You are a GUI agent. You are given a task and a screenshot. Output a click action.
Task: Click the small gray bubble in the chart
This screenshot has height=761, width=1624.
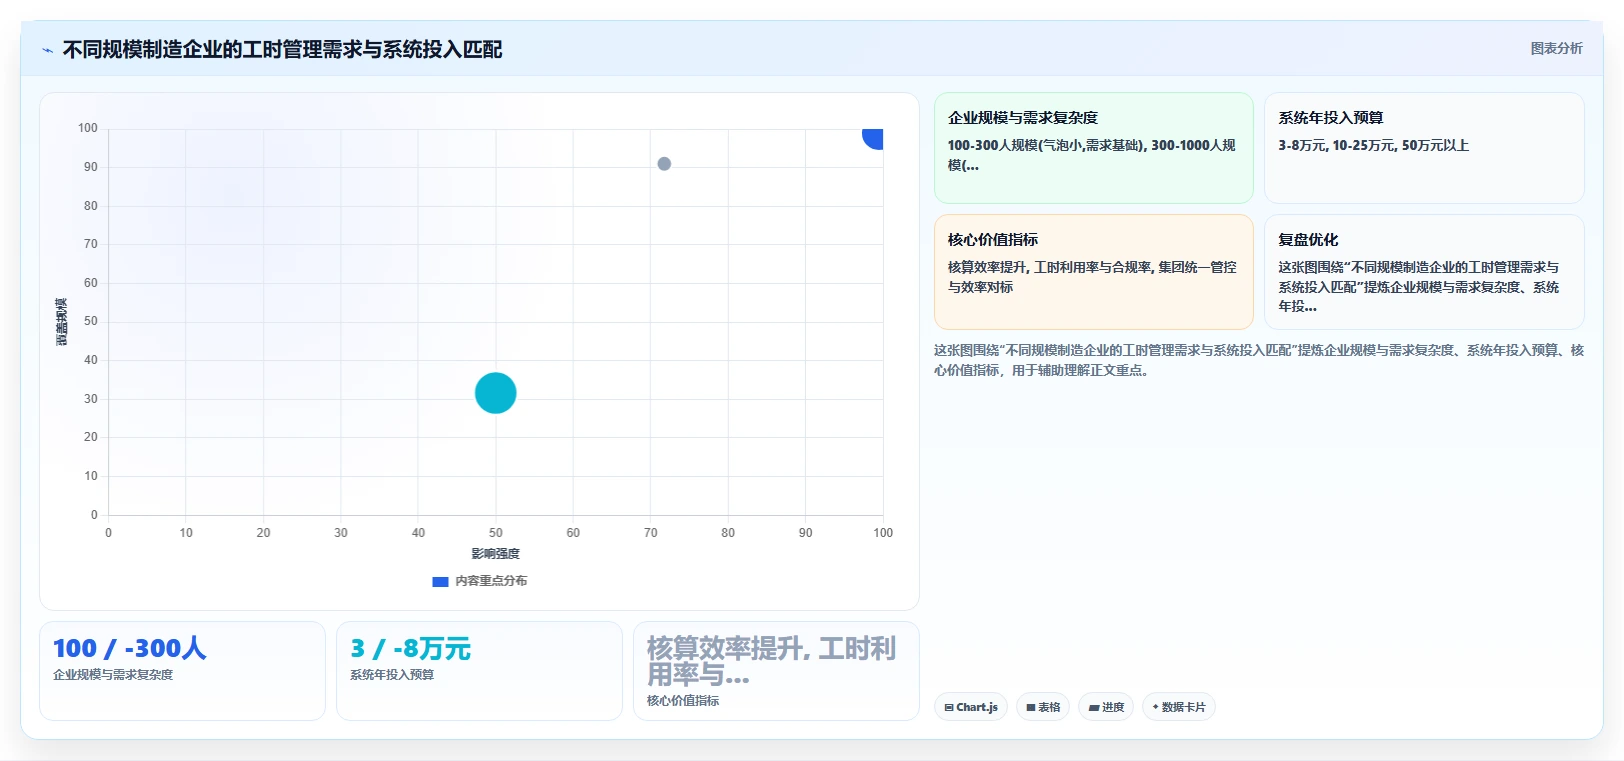click(x=664, y=164)
